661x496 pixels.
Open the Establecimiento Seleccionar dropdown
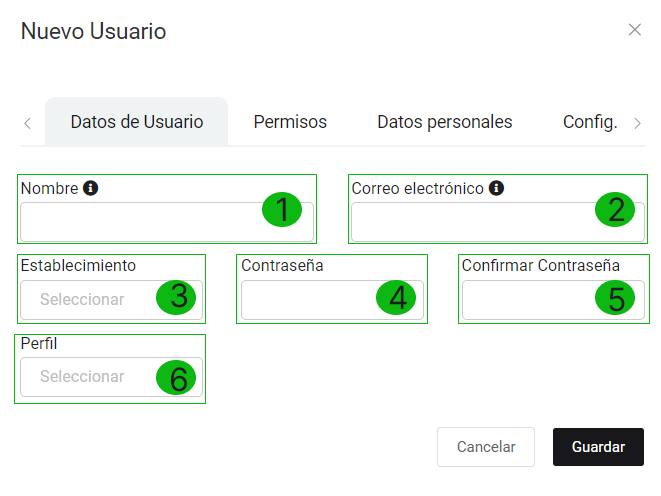(x=111, y=300)
